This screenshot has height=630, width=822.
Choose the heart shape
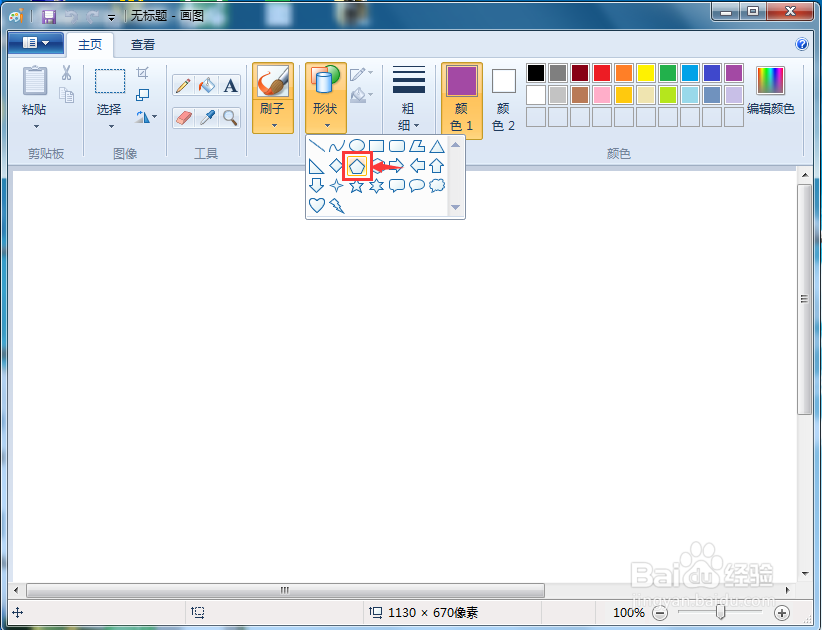(316, 205)
